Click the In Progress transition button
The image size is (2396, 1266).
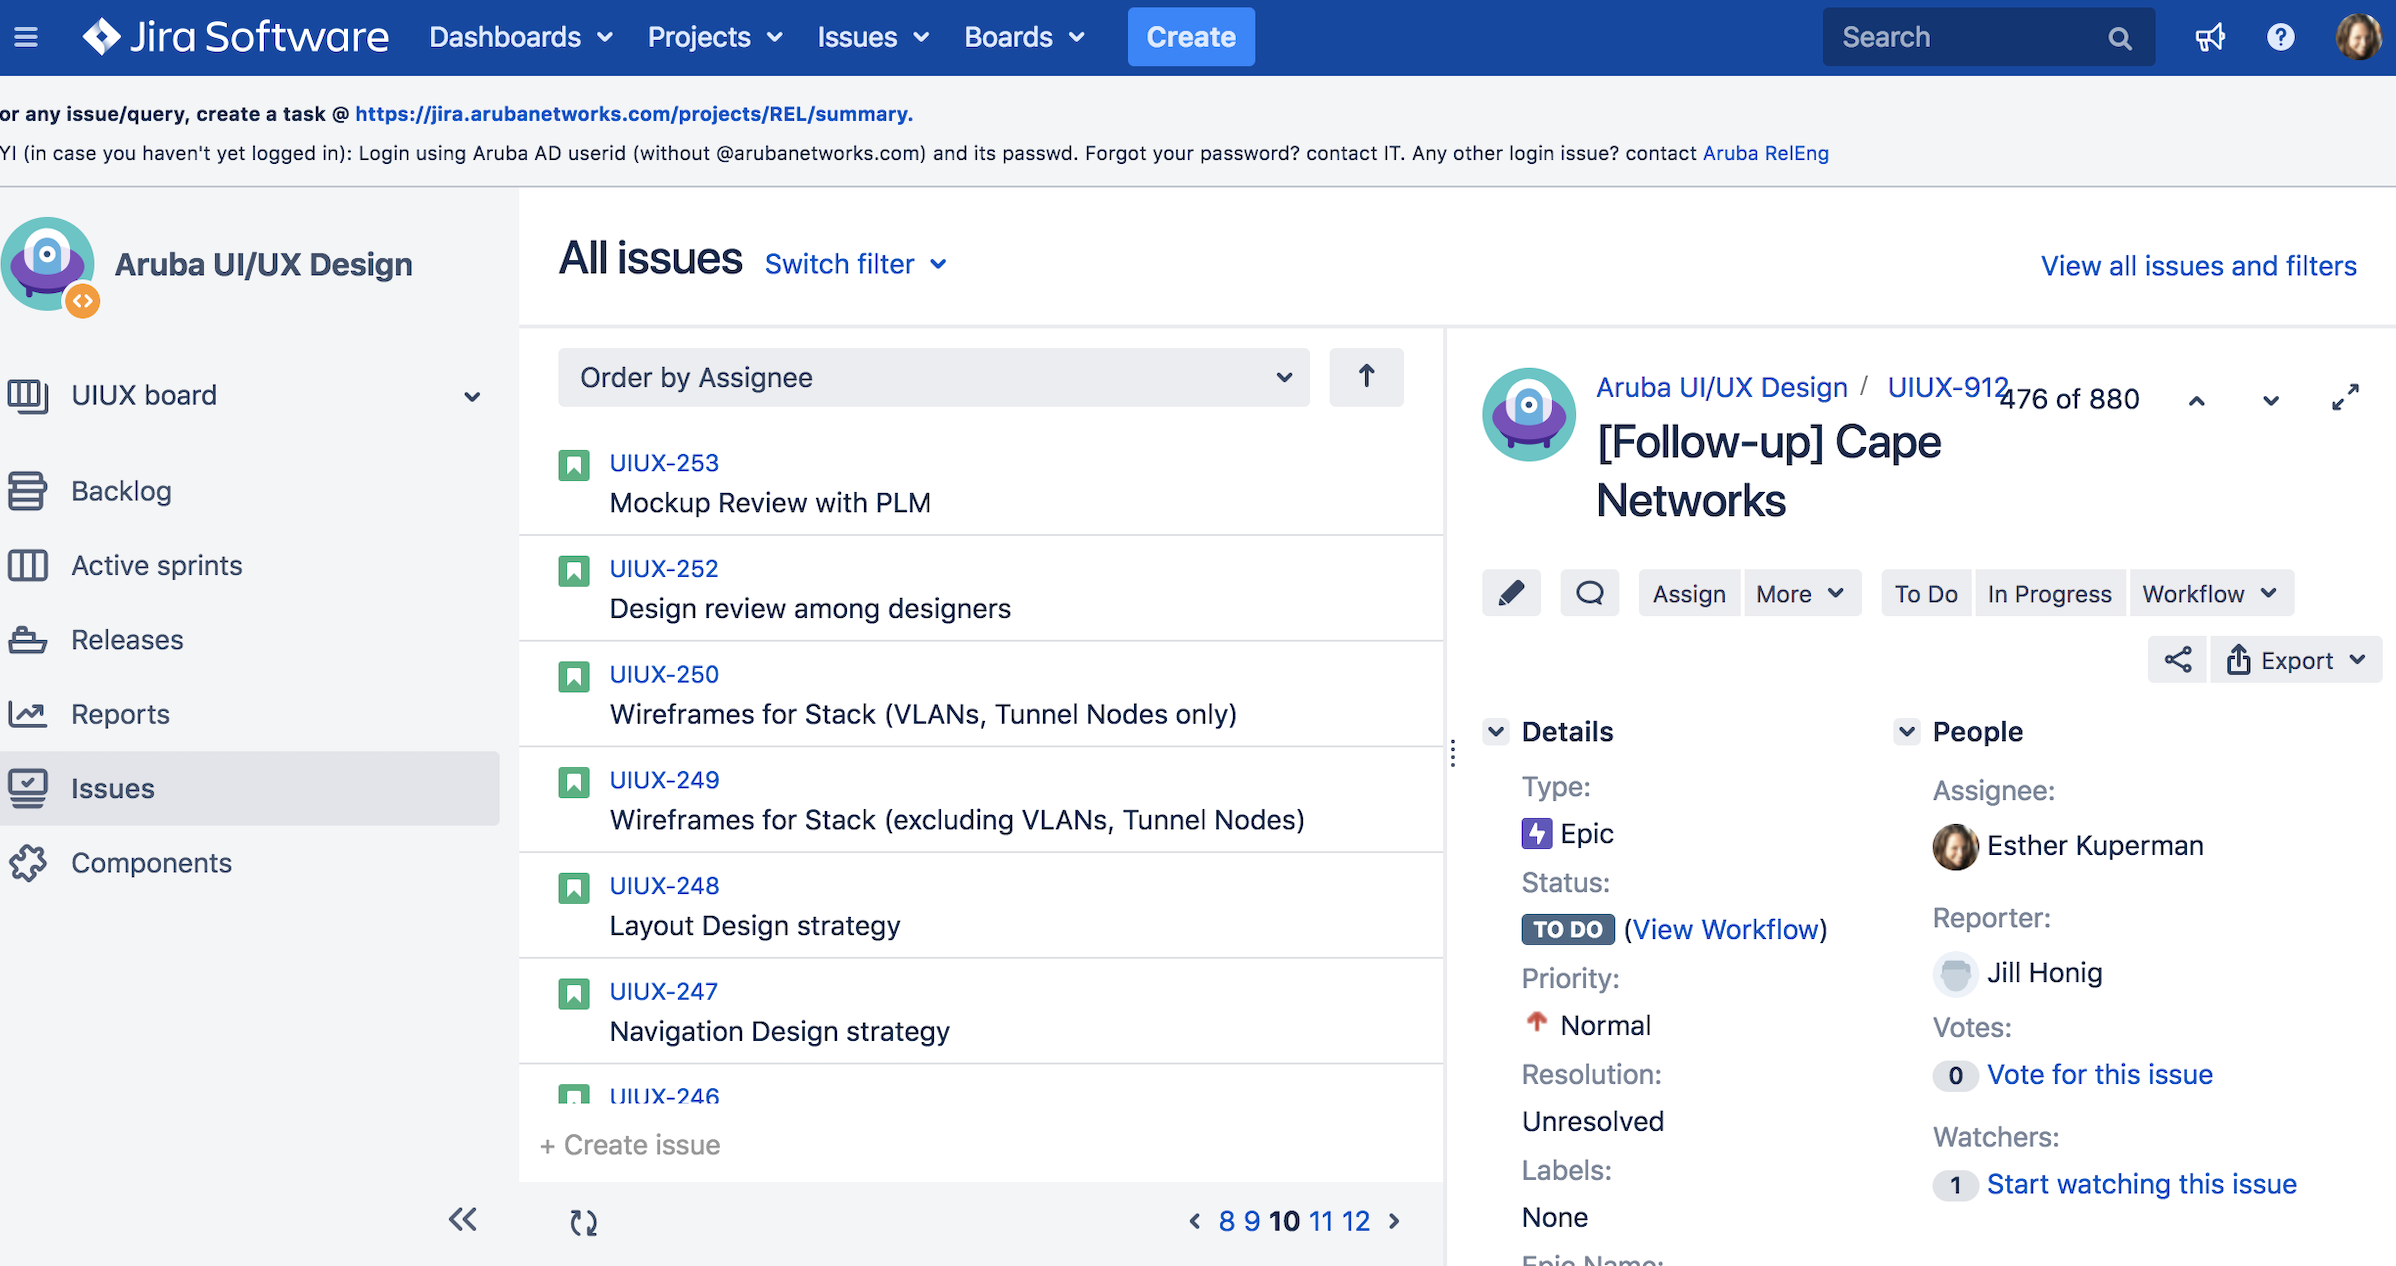click(x=2049, y=593)
